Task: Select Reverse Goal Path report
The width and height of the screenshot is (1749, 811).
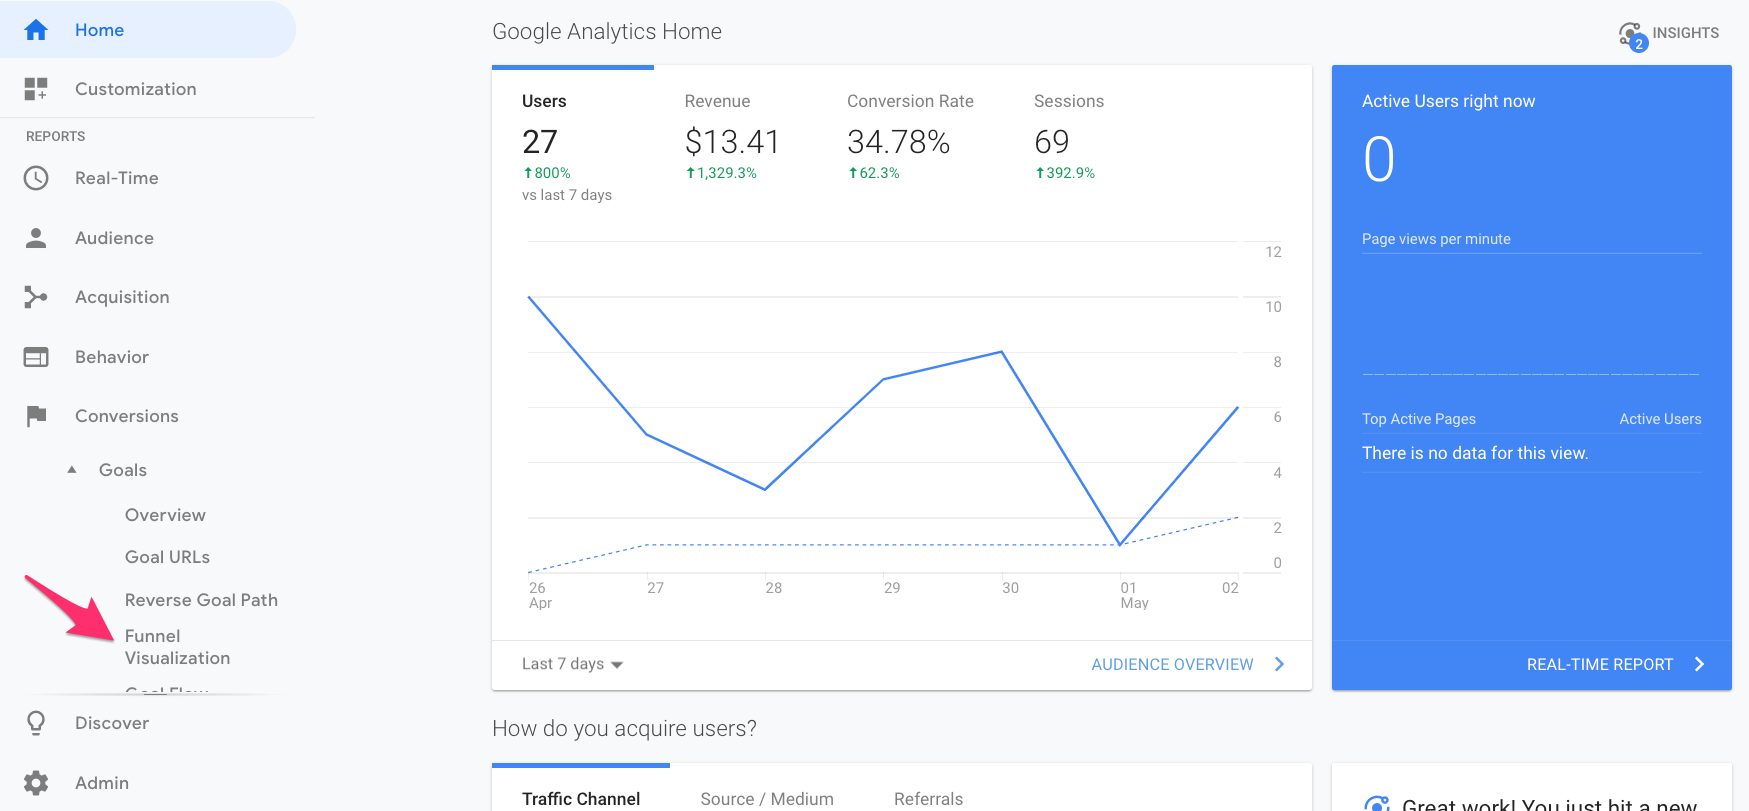Action: coord(201,600)
